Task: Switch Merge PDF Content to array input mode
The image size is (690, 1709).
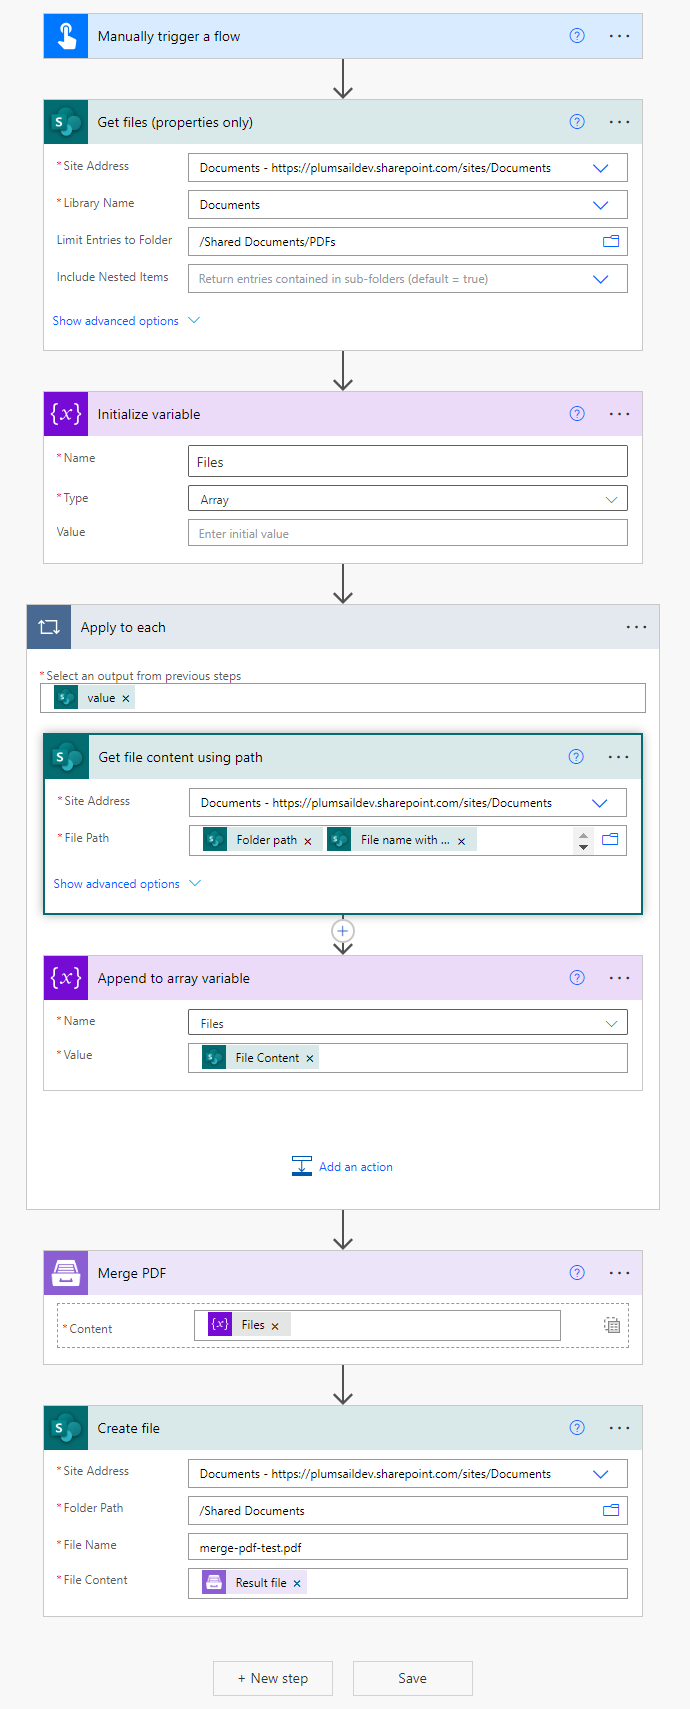Action: [x=612, y=1325]
